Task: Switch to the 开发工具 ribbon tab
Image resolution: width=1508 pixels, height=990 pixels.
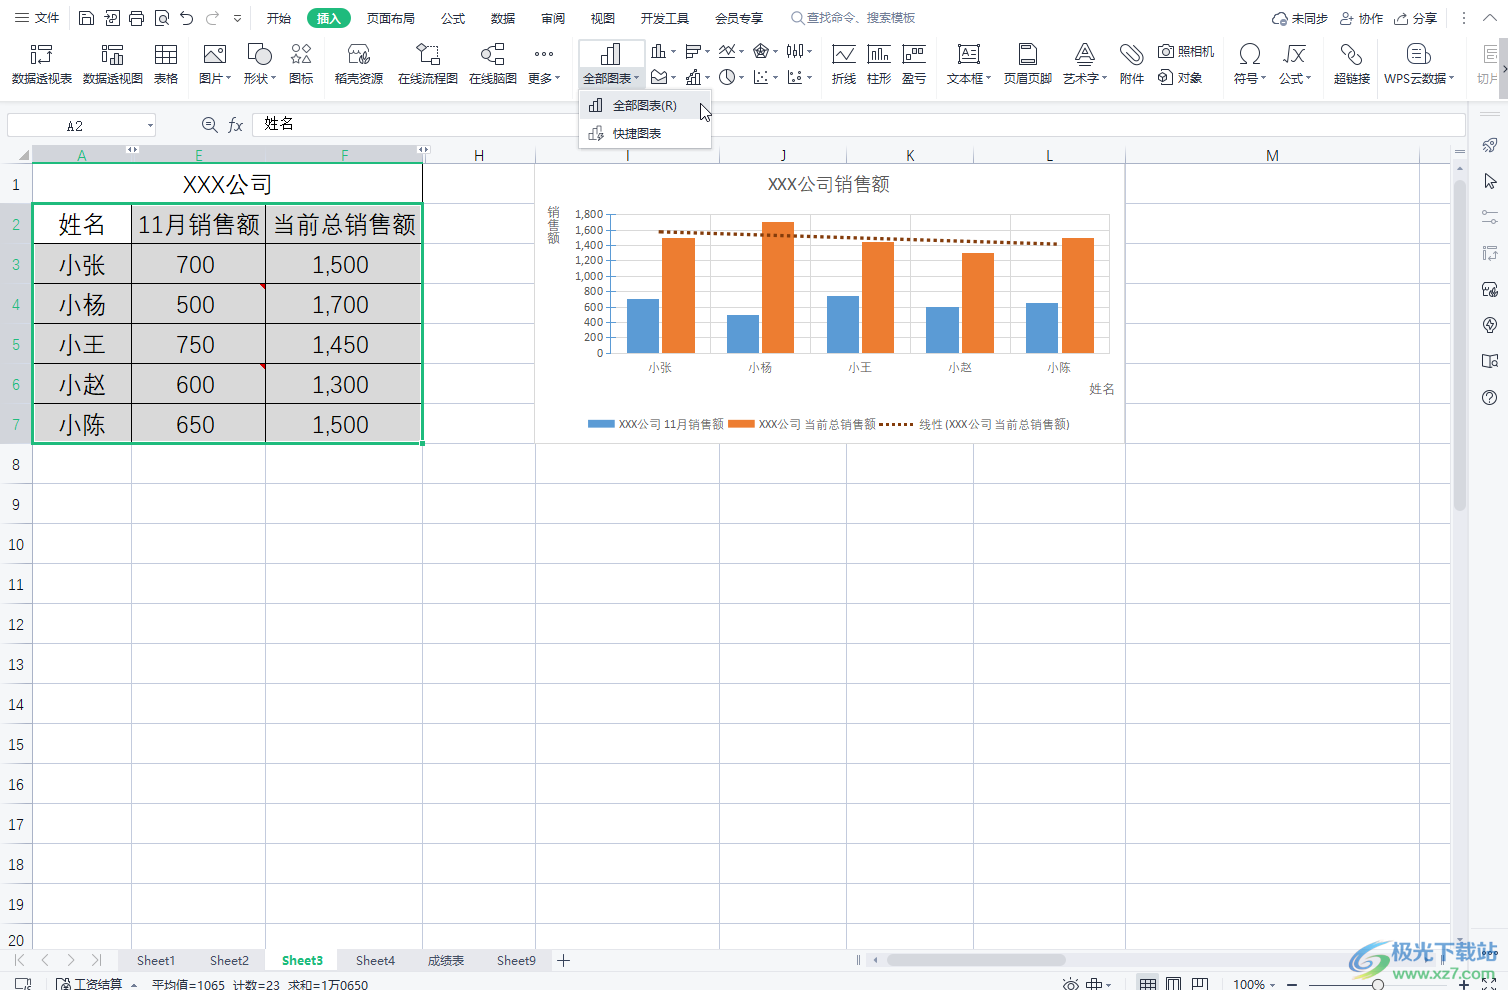Action: 665,18
